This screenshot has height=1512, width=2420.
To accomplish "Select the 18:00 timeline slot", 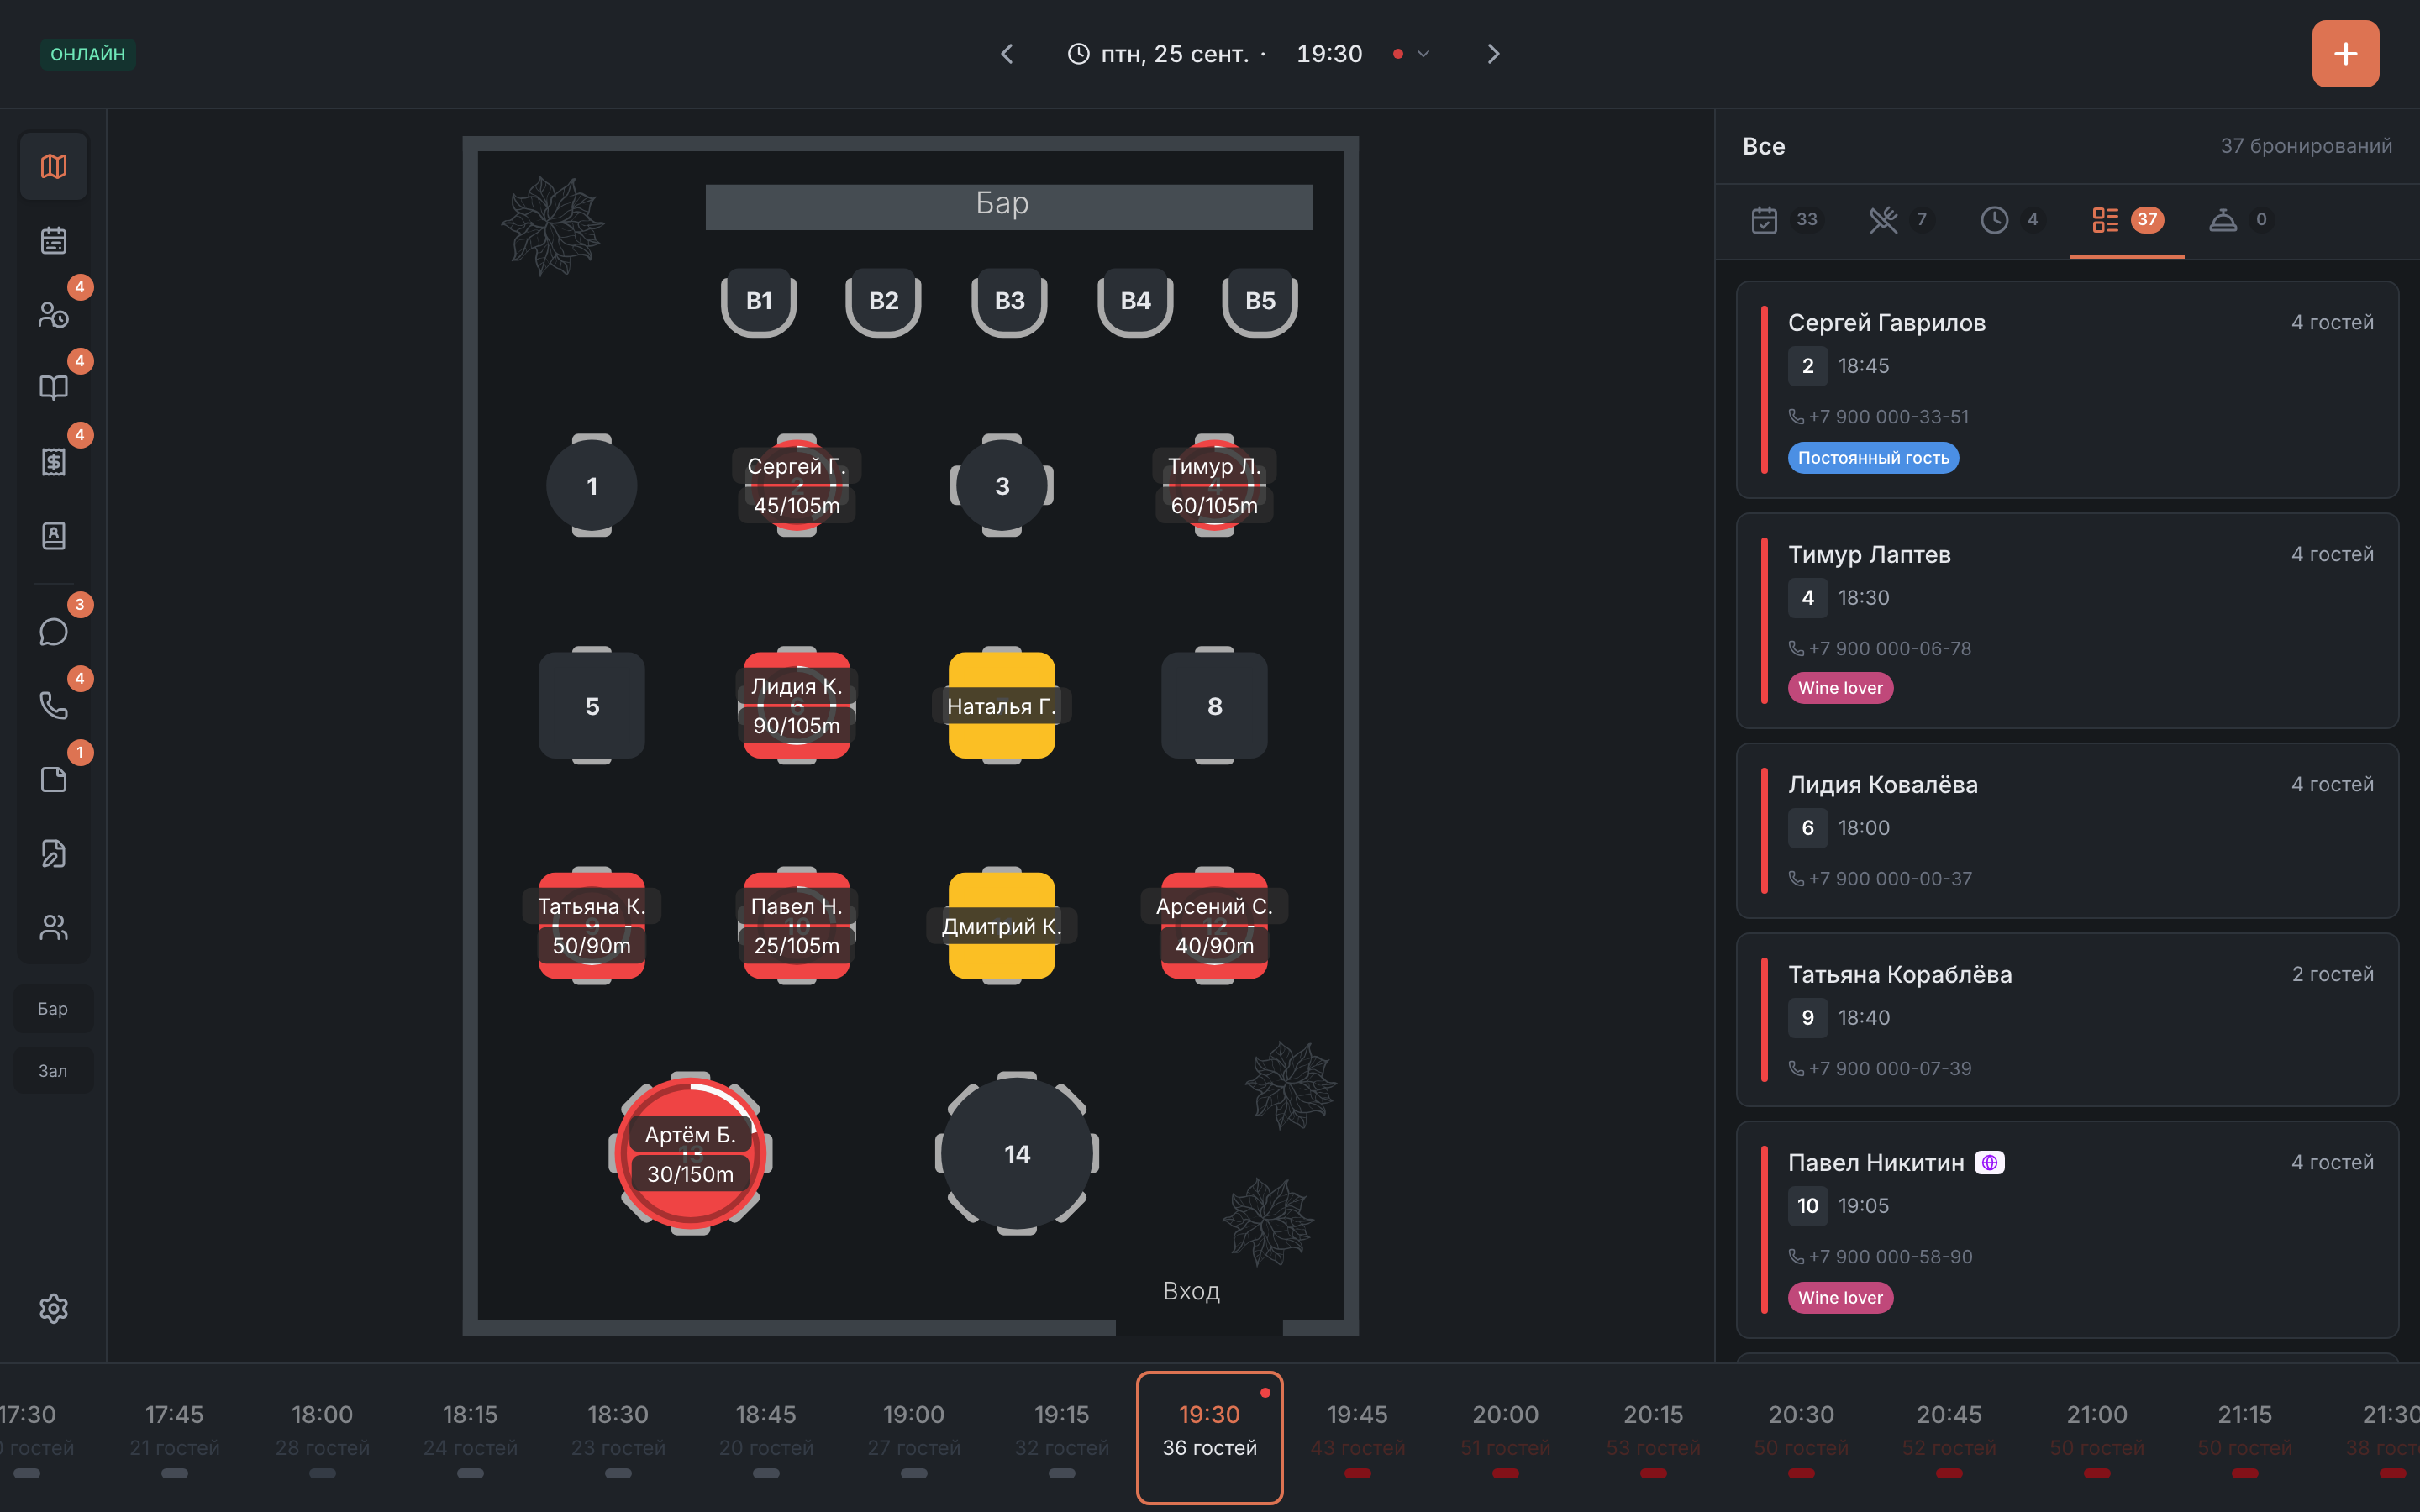I will [x=322, y=1438].
